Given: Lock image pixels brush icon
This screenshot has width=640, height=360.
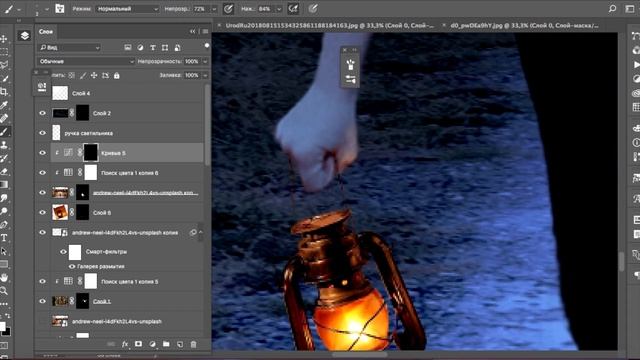Looking at the screenshot, I should coord(83,76).
